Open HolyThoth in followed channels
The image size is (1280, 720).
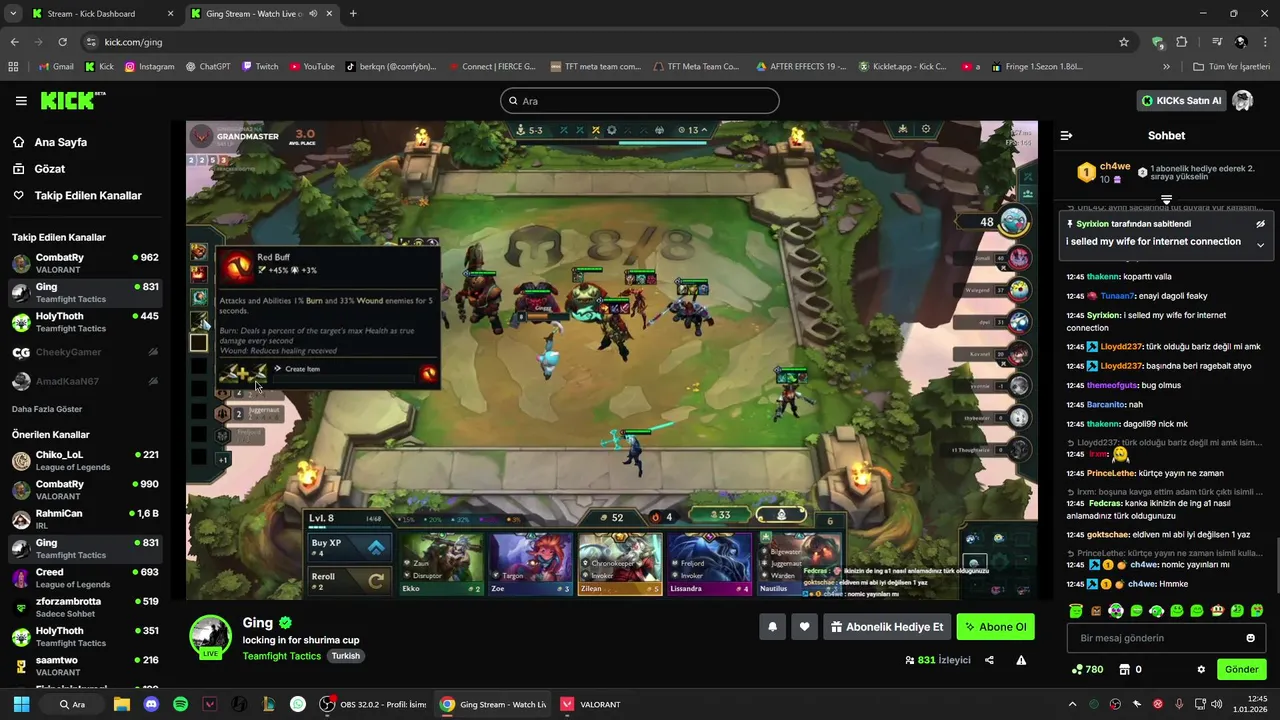point(85,322)
